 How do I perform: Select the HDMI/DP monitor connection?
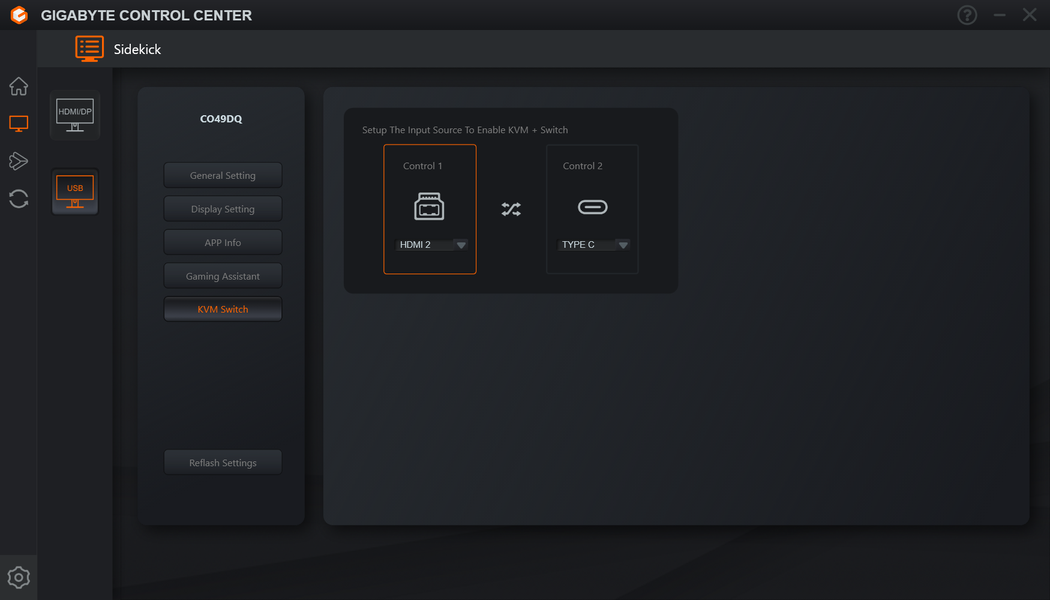click(75, 115)
